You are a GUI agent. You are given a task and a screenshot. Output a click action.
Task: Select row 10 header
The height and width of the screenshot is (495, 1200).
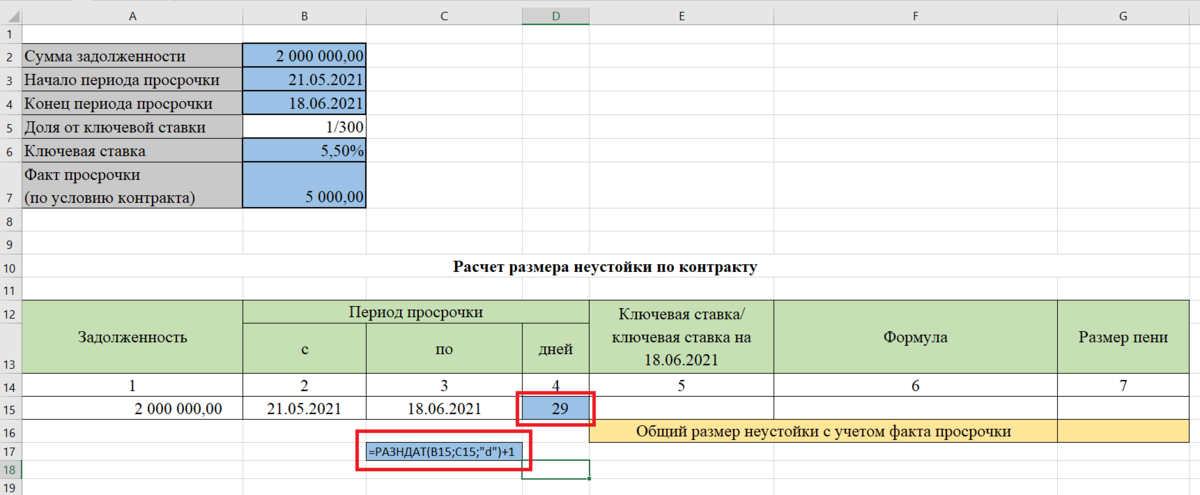[x=10, y=267]
